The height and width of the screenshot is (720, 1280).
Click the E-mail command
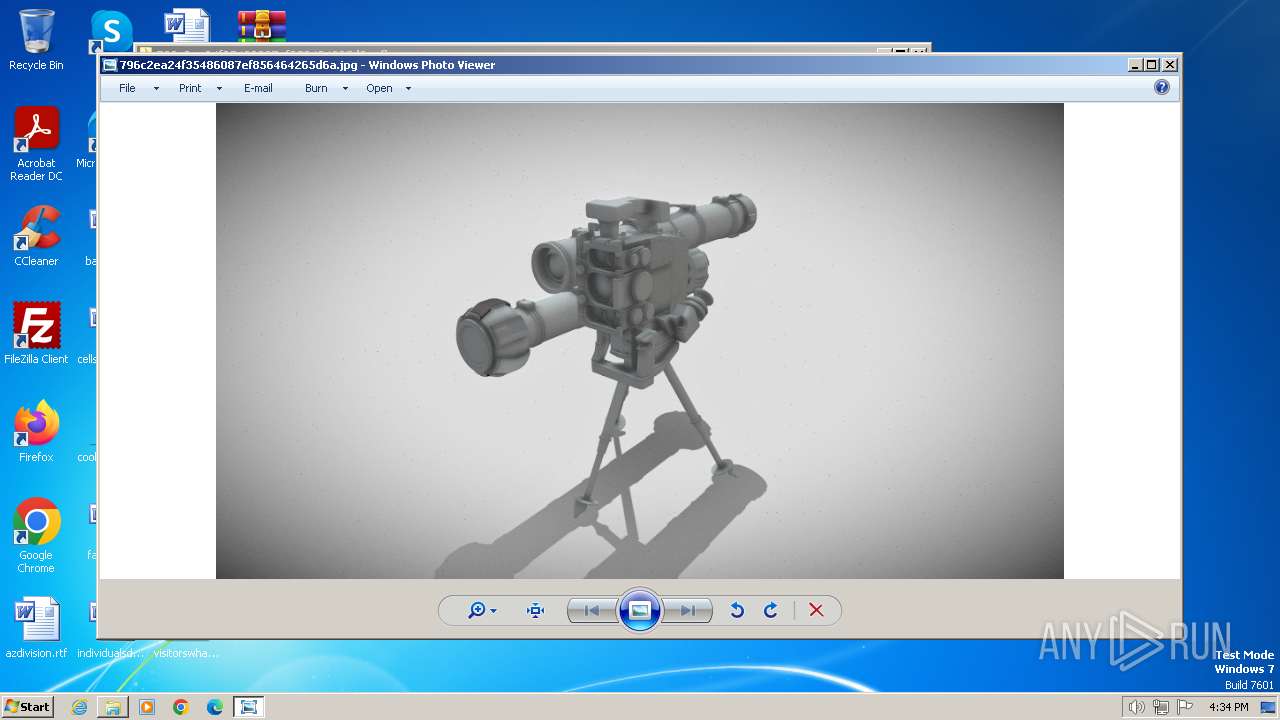pos(258,88)
